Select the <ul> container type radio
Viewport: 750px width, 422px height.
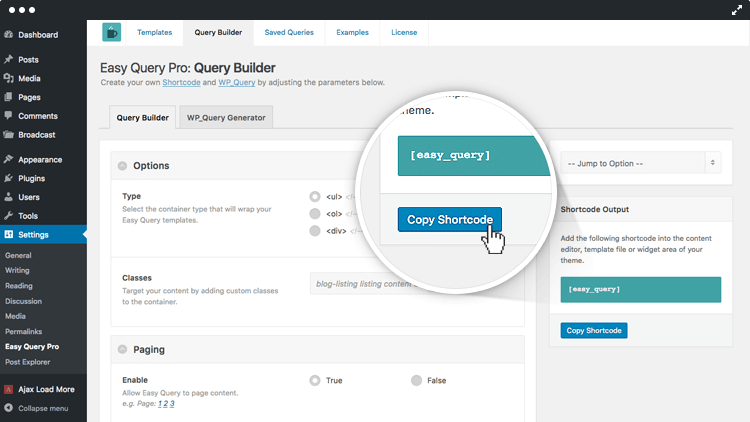click(315, 197)
